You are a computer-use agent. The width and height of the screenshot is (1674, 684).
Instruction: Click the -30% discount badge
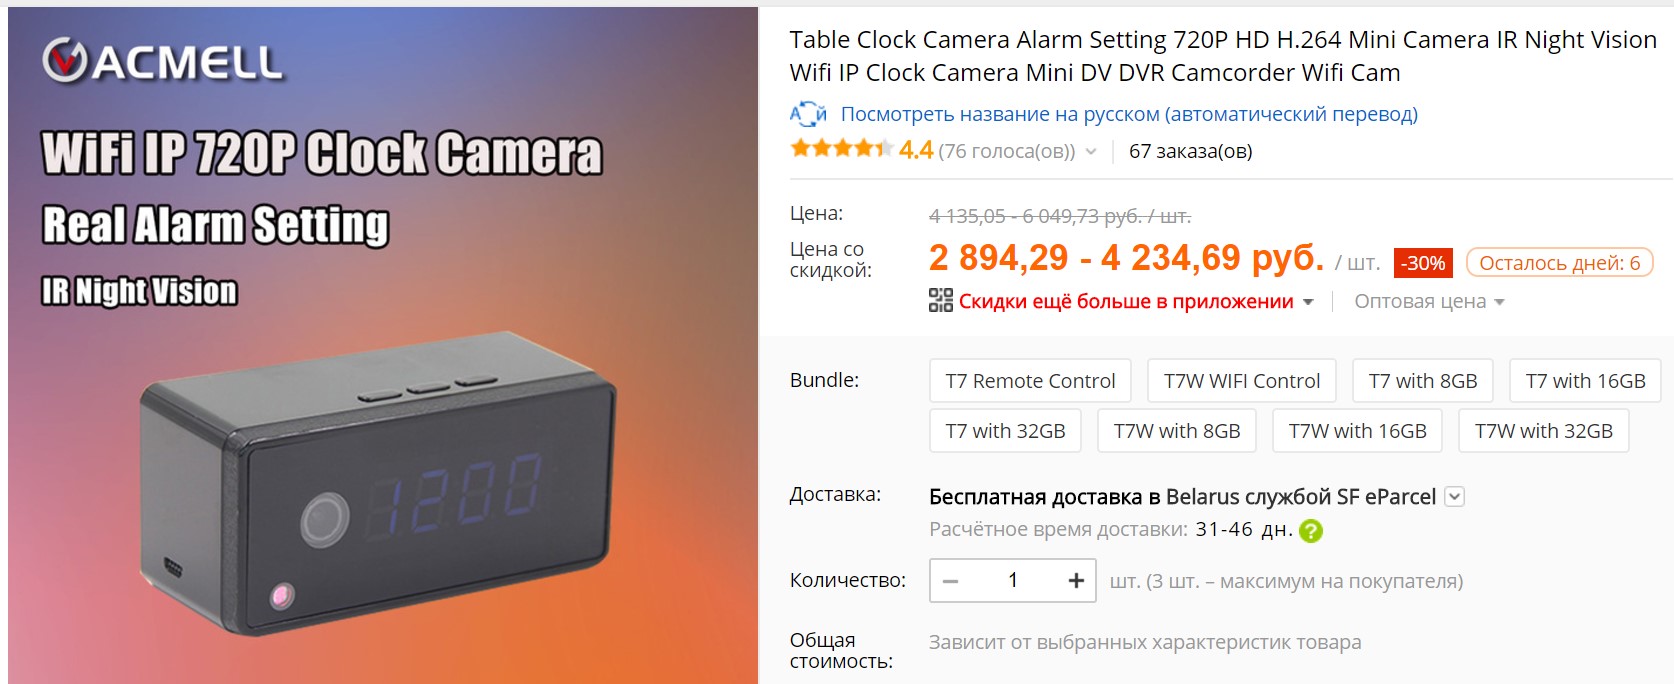1422,263
